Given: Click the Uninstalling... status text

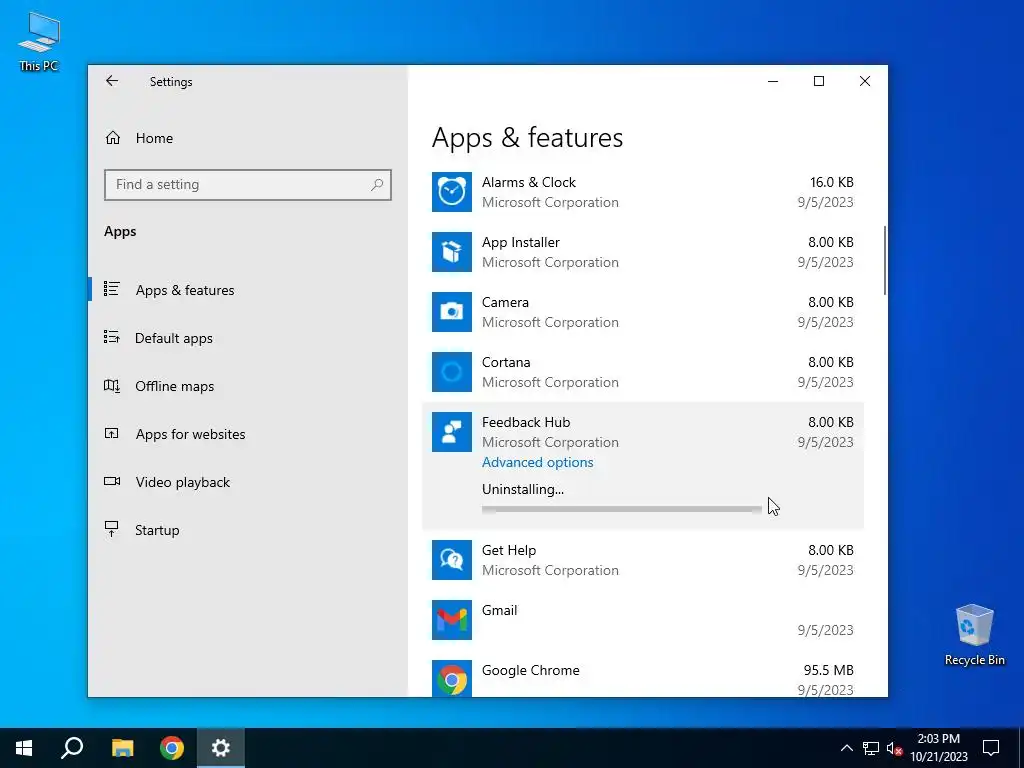Looking at the screenshot, I should tap(523, 489).
